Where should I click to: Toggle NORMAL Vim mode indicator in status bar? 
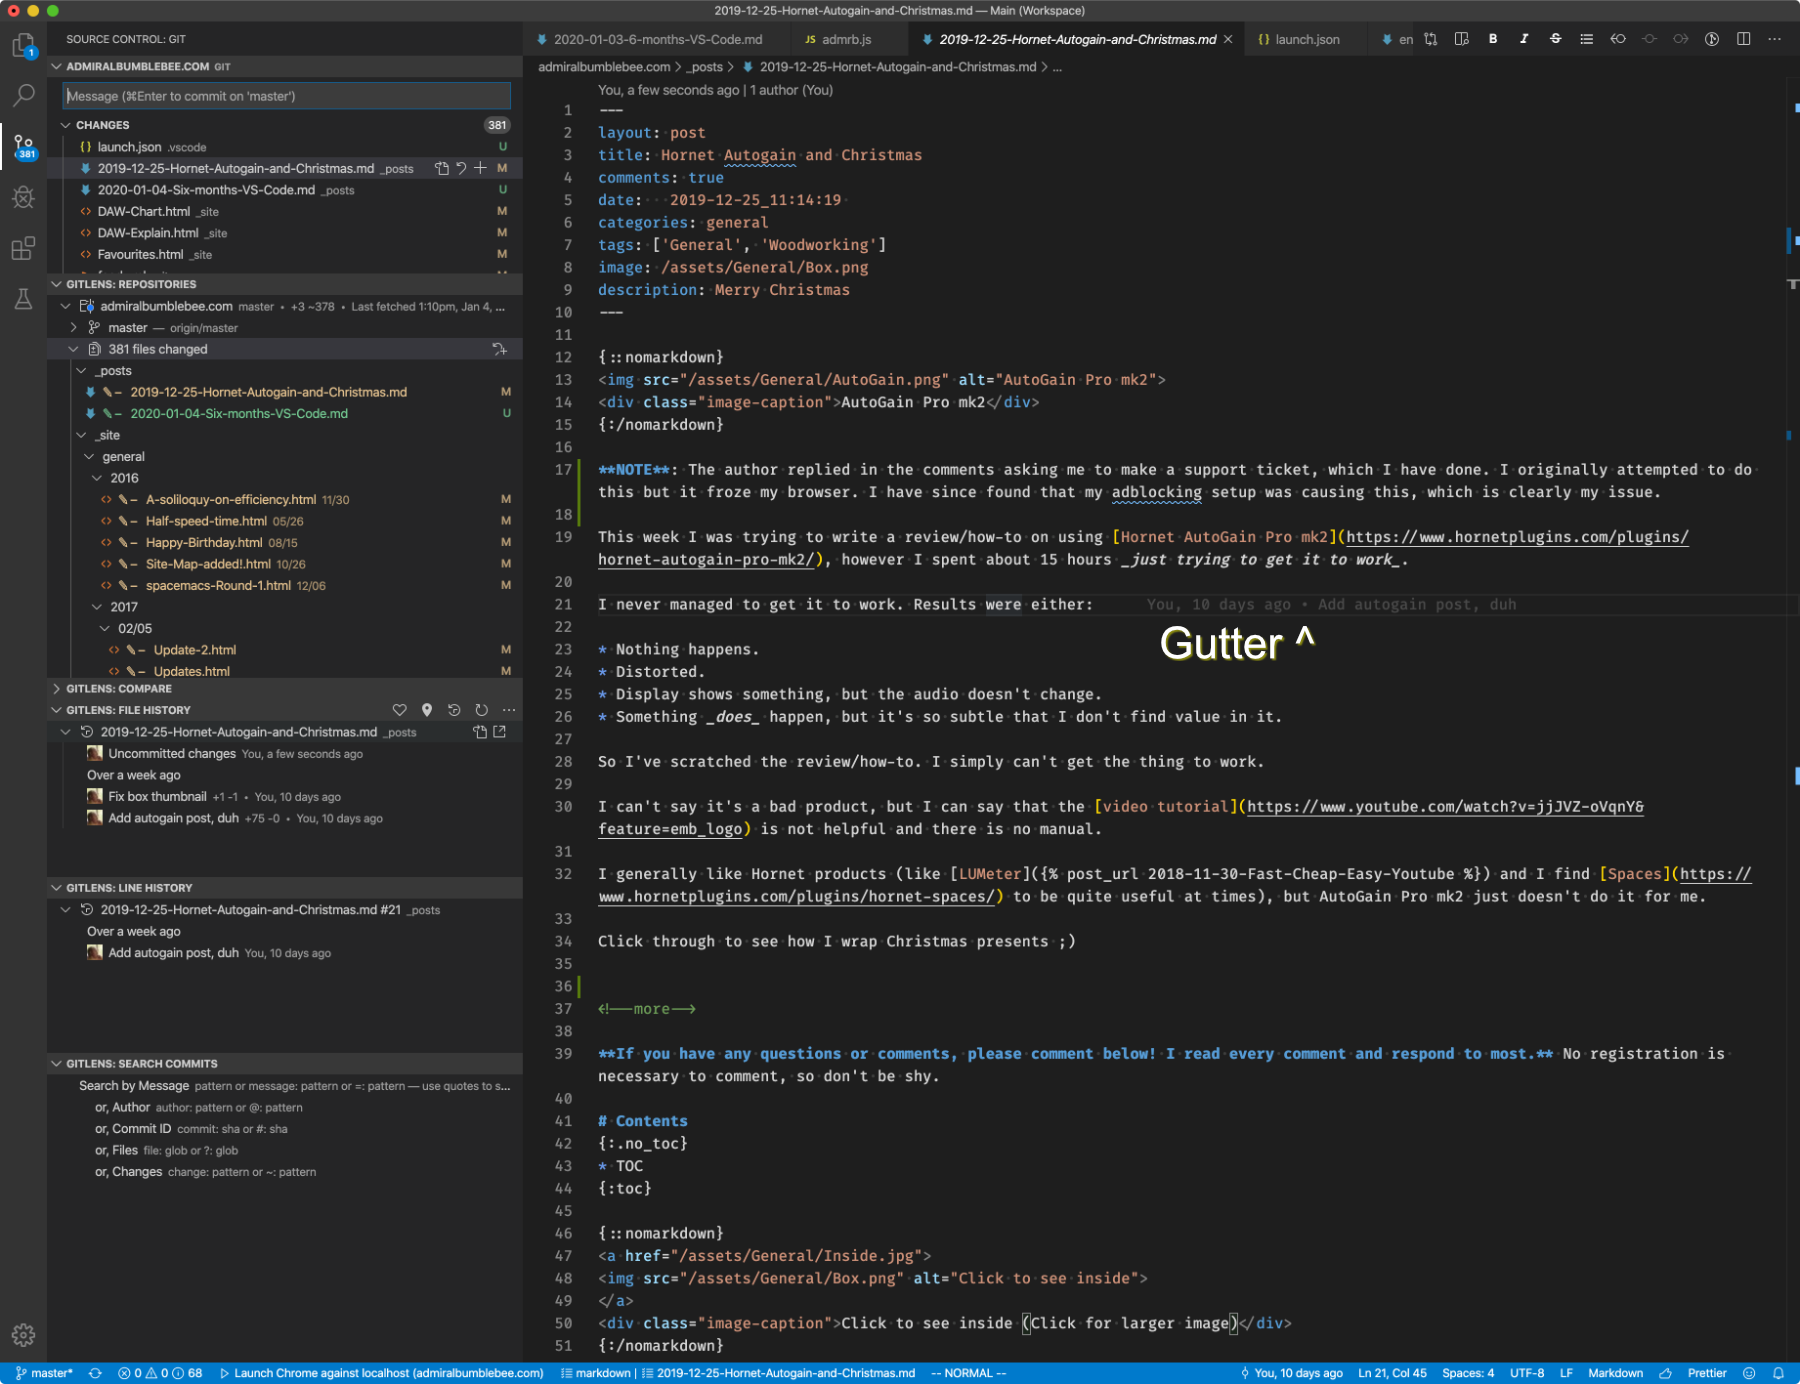pyautogui.click(x=966, y=1373)
